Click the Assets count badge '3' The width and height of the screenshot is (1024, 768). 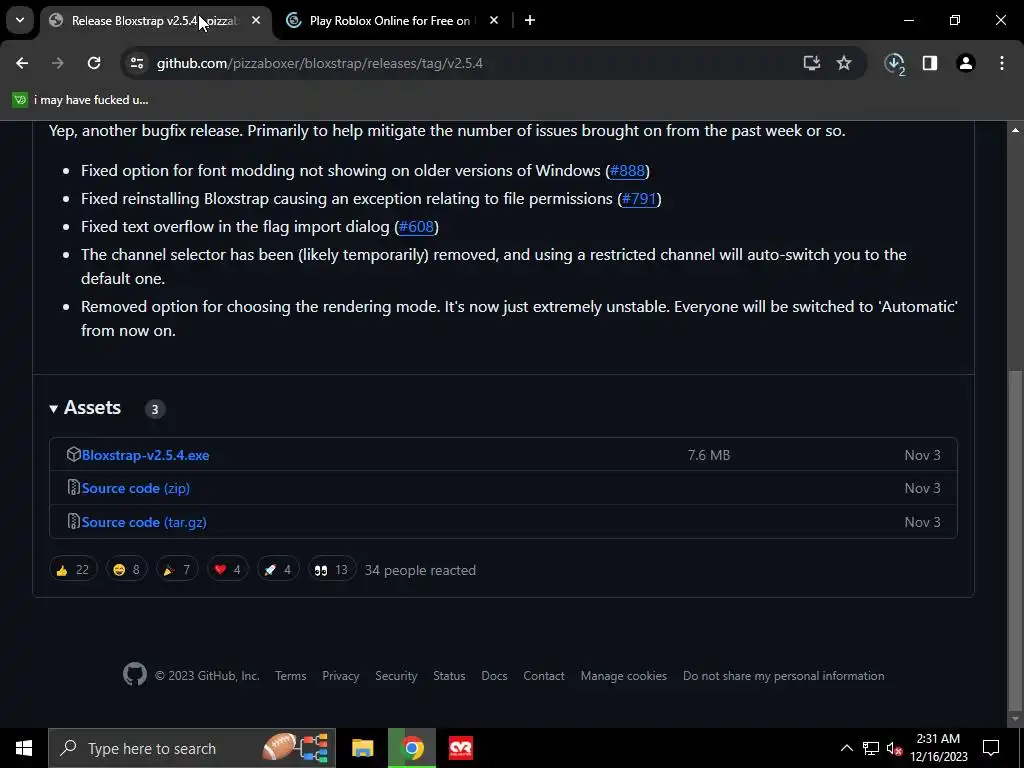click(x=155, y=409)
